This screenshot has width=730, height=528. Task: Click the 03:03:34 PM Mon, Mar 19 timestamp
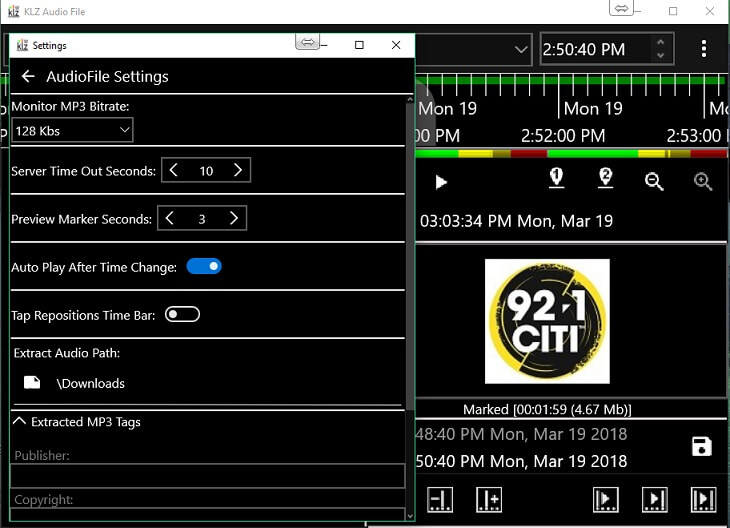point(516,221)
